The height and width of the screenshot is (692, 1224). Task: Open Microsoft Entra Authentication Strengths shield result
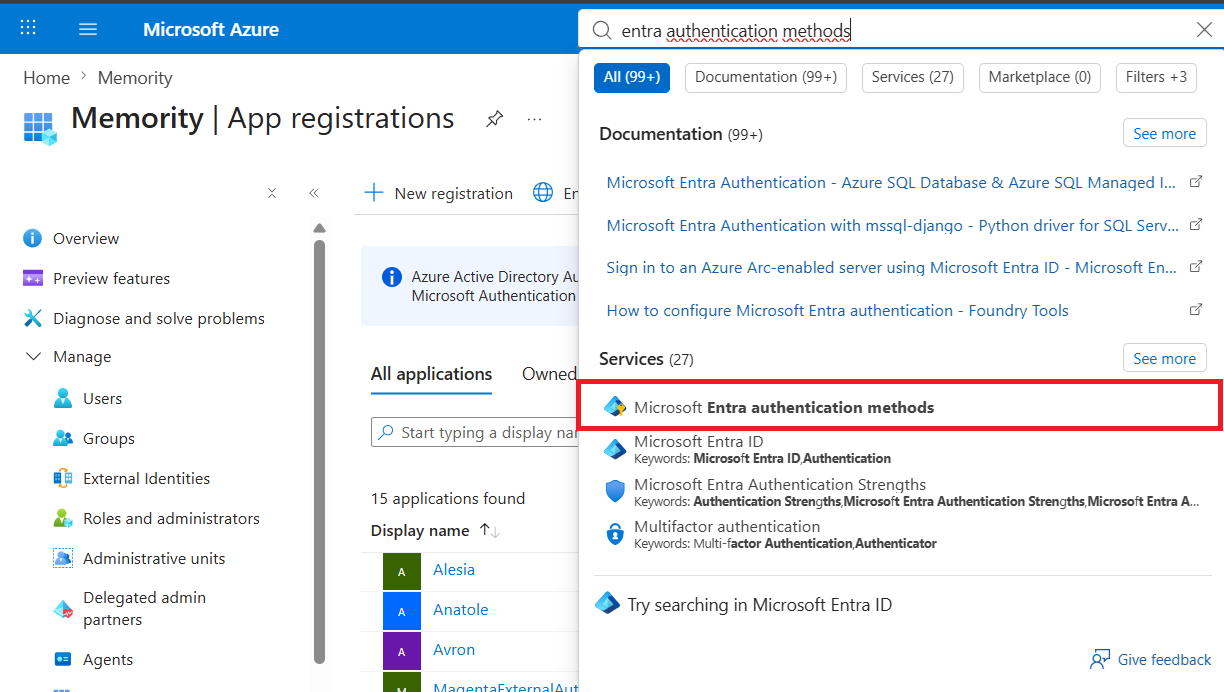[900, 492]
